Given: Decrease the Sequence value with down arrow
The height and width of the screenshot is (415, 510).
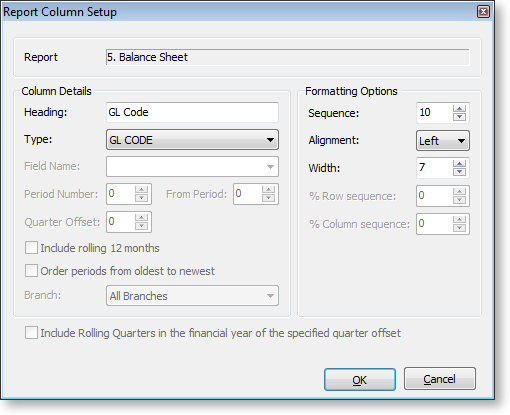Looking at the screenshot, I should (x=459, y=117).
